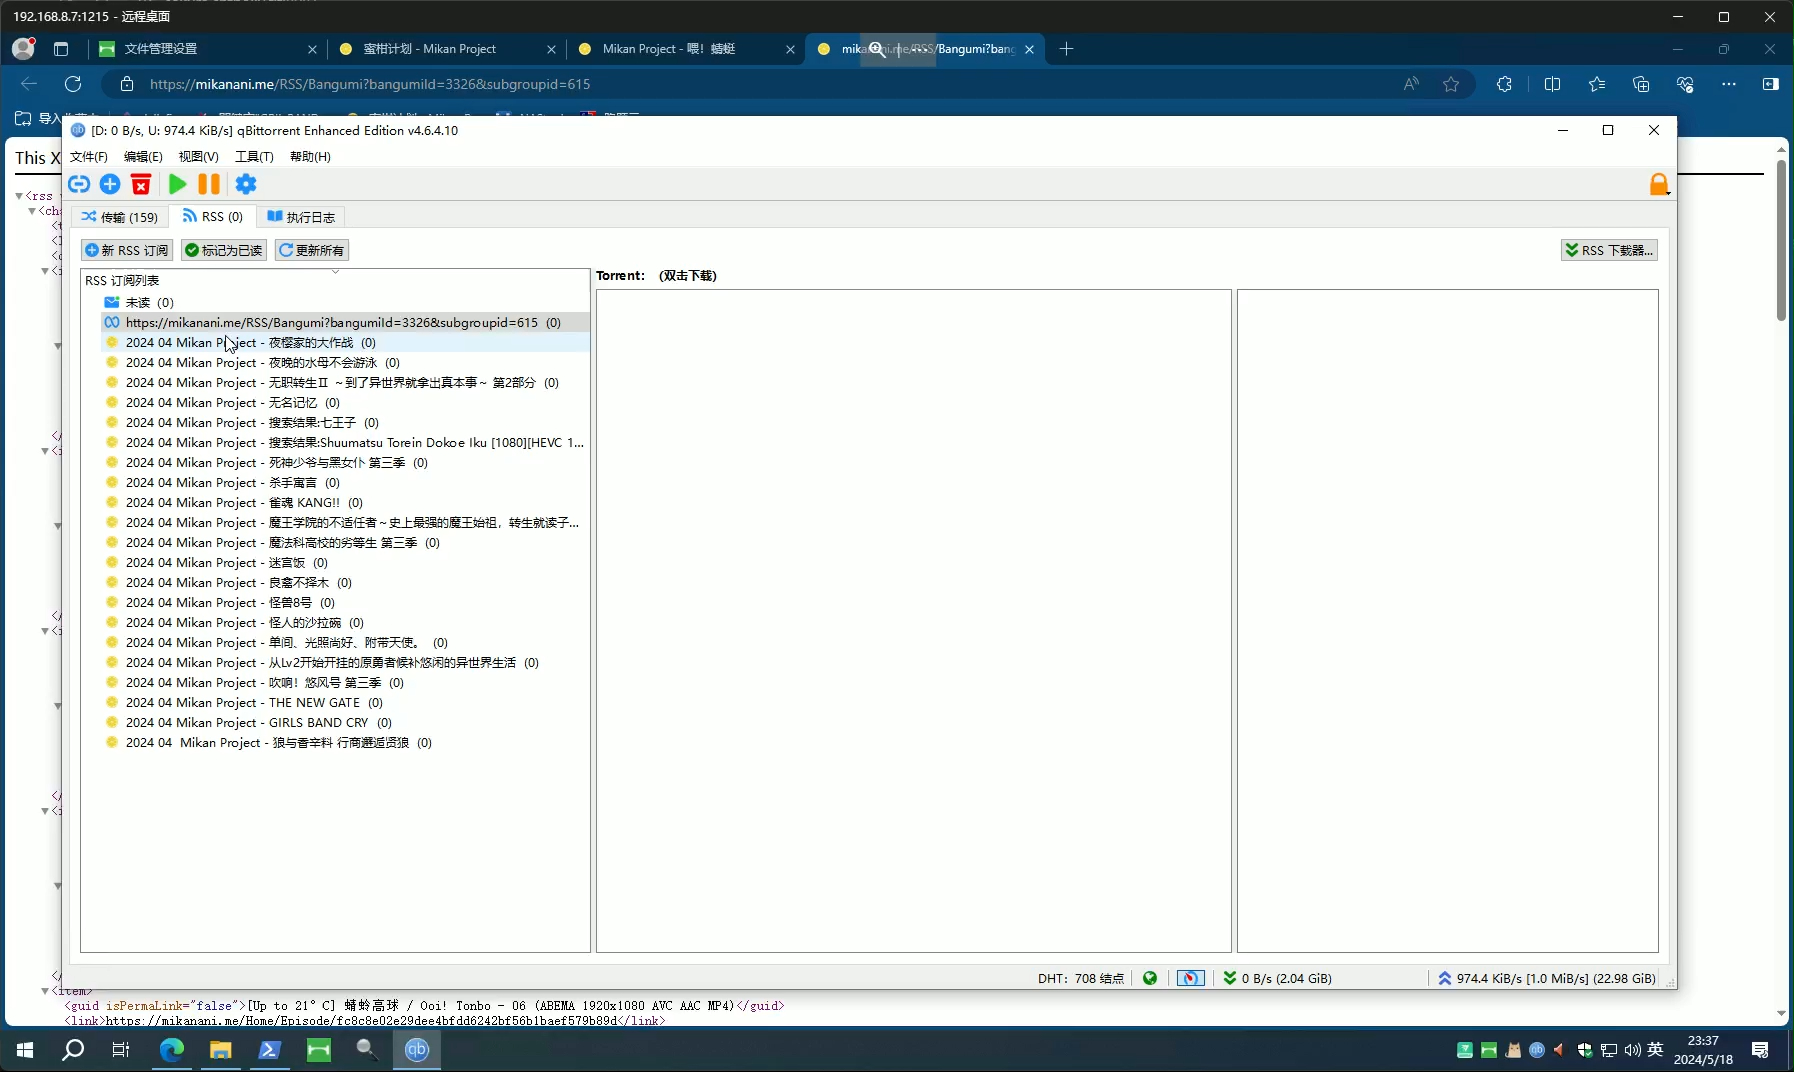Open the 帮助(H) menu
Viewport: 1794px width, 1072px height.
click(x=310, y=156)
